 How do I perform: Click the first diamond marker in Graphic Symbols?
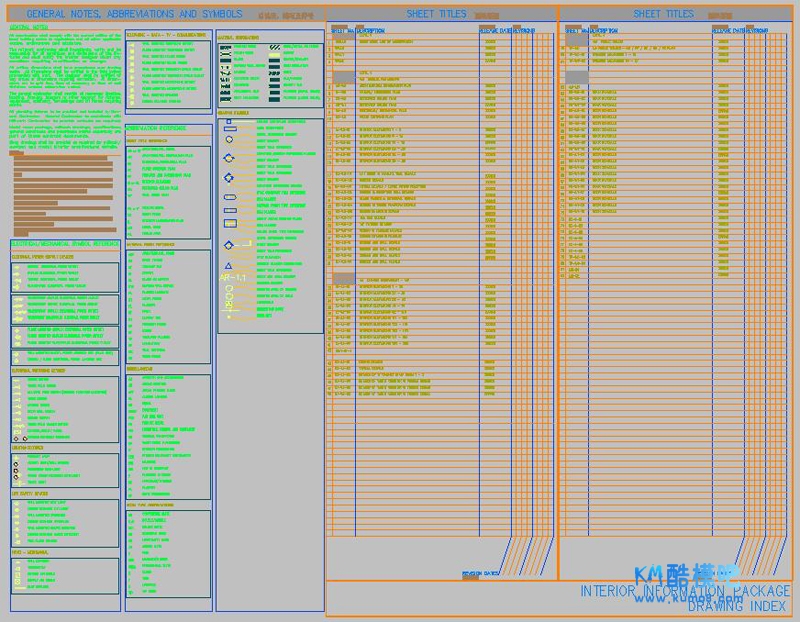(229, 155)
